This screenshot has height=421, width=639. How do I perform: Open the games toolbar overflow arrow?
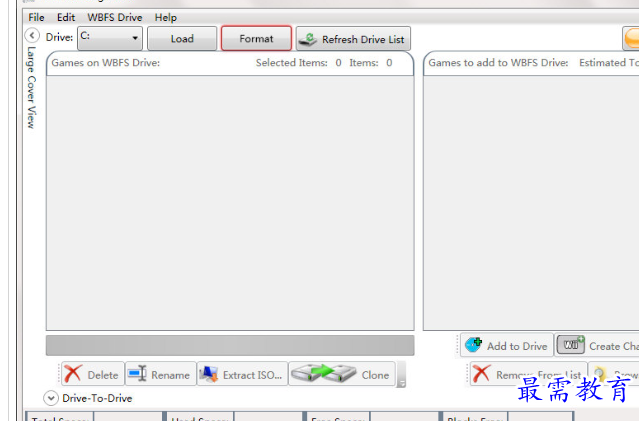401,374
